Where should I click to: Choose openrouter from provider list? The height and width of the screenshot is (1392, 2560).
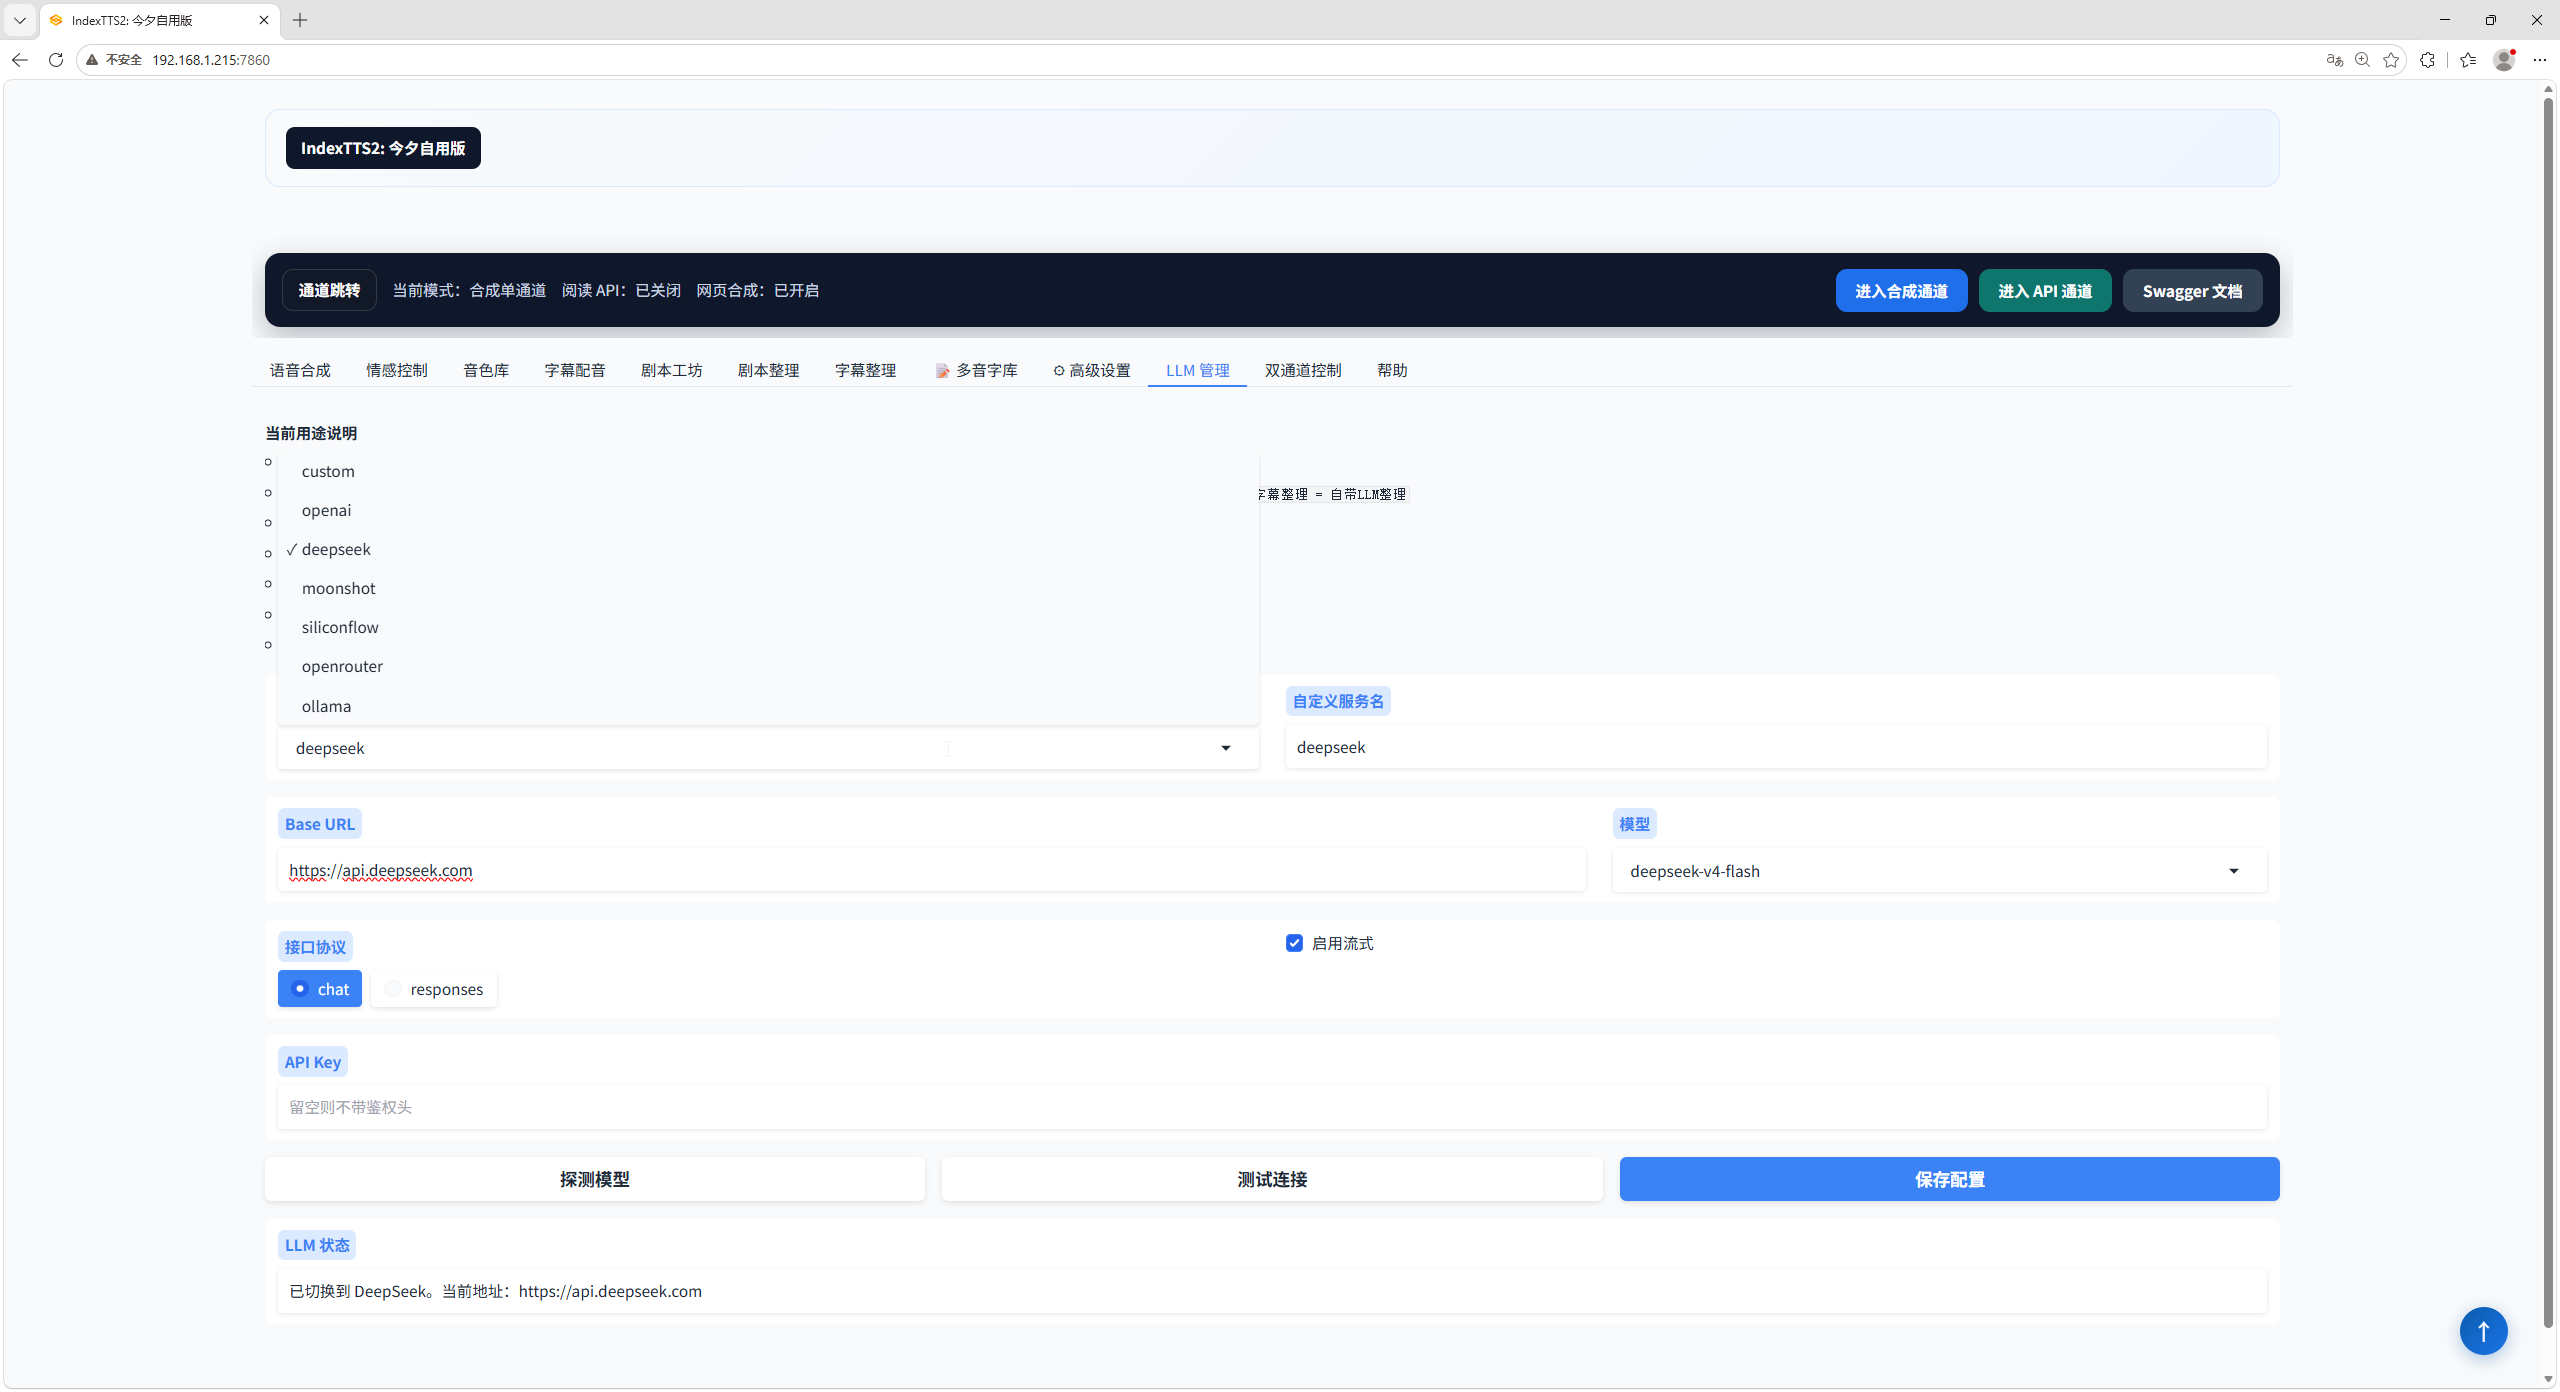768,666
